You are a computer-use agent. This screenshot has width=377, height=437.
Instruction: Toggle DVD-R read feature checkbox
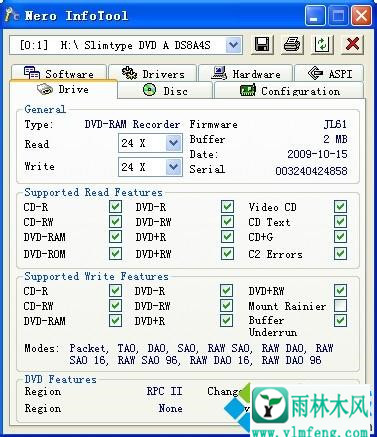pos(227,207)
